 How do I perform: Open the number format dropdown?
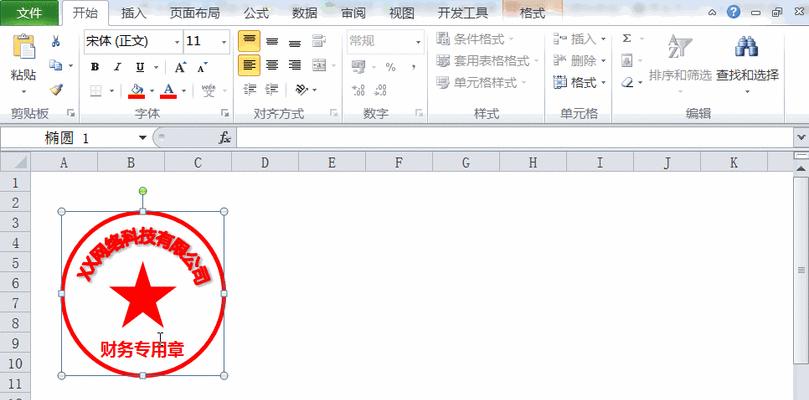pos(418,42)
